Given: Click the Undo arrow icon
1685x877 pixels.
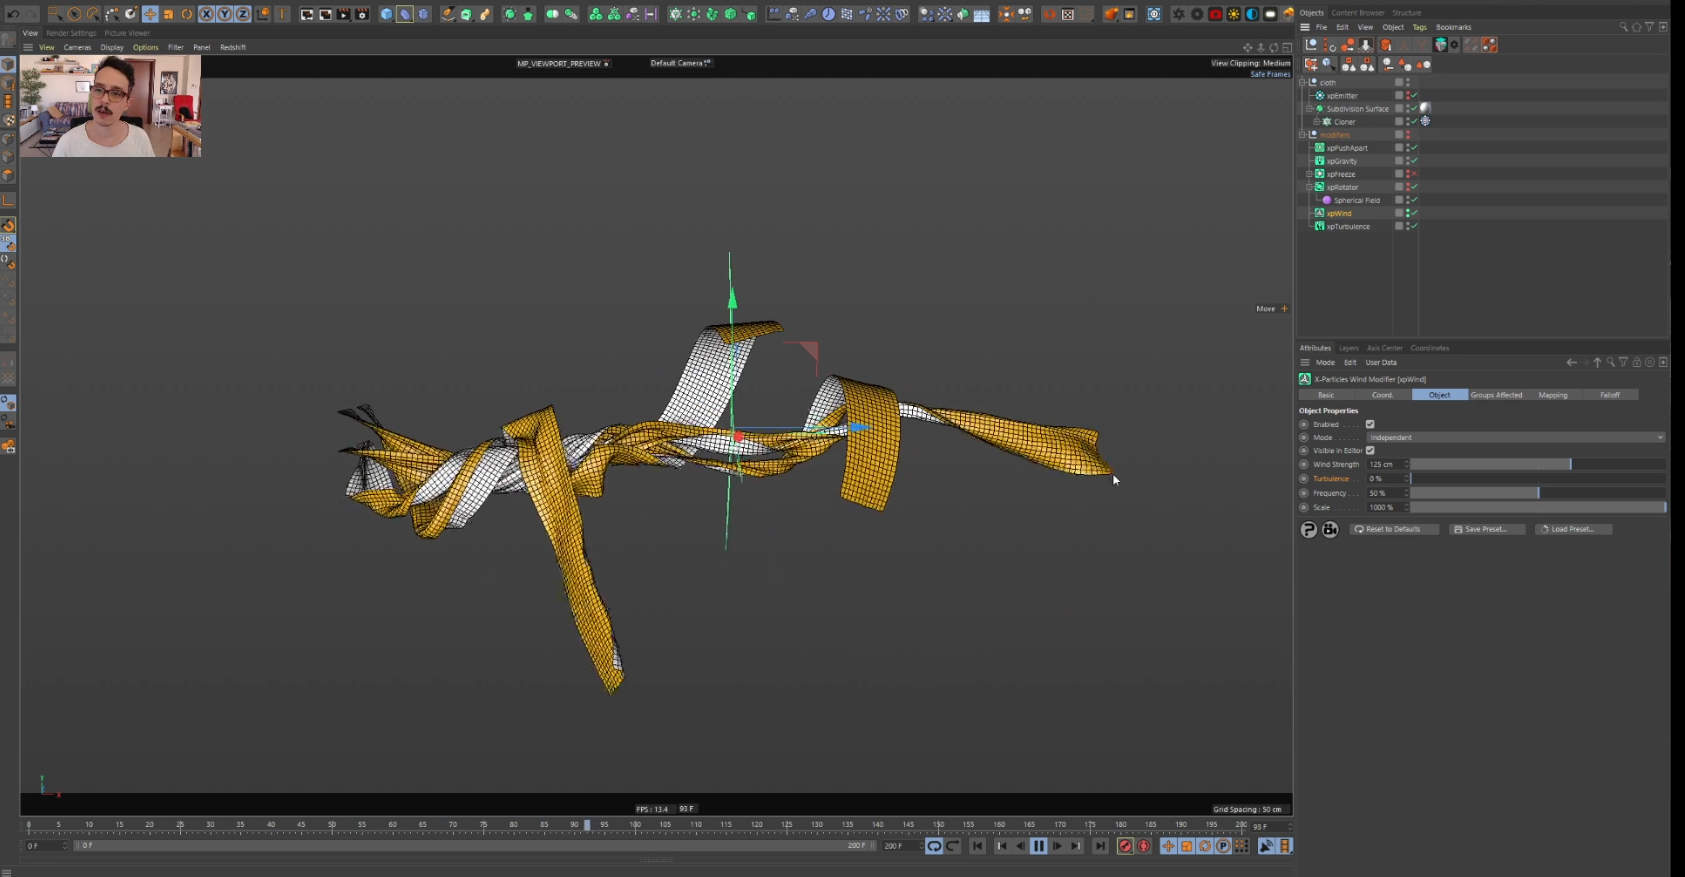Looking at the screenshot, I should (x=13, y=14).
